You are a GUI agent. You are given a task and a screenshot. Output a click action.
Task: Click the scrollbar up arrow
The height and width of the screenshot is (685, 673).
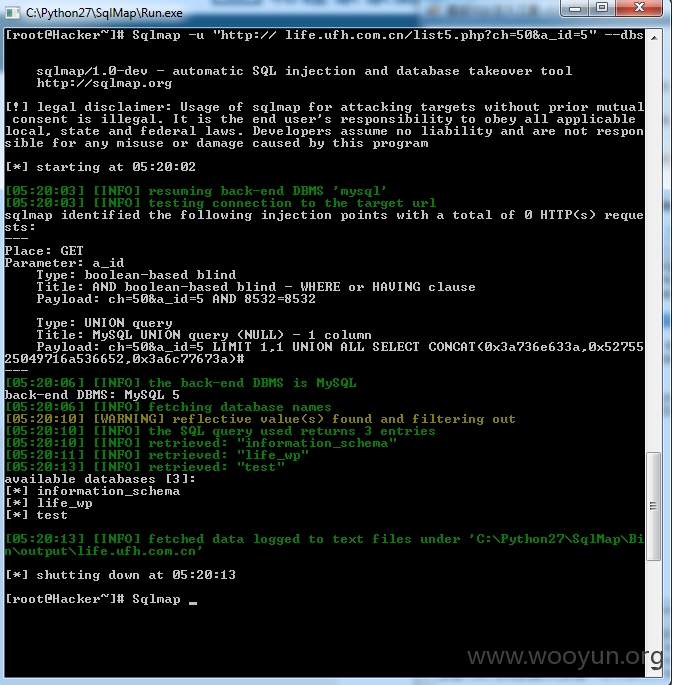(x=654, y=38)
